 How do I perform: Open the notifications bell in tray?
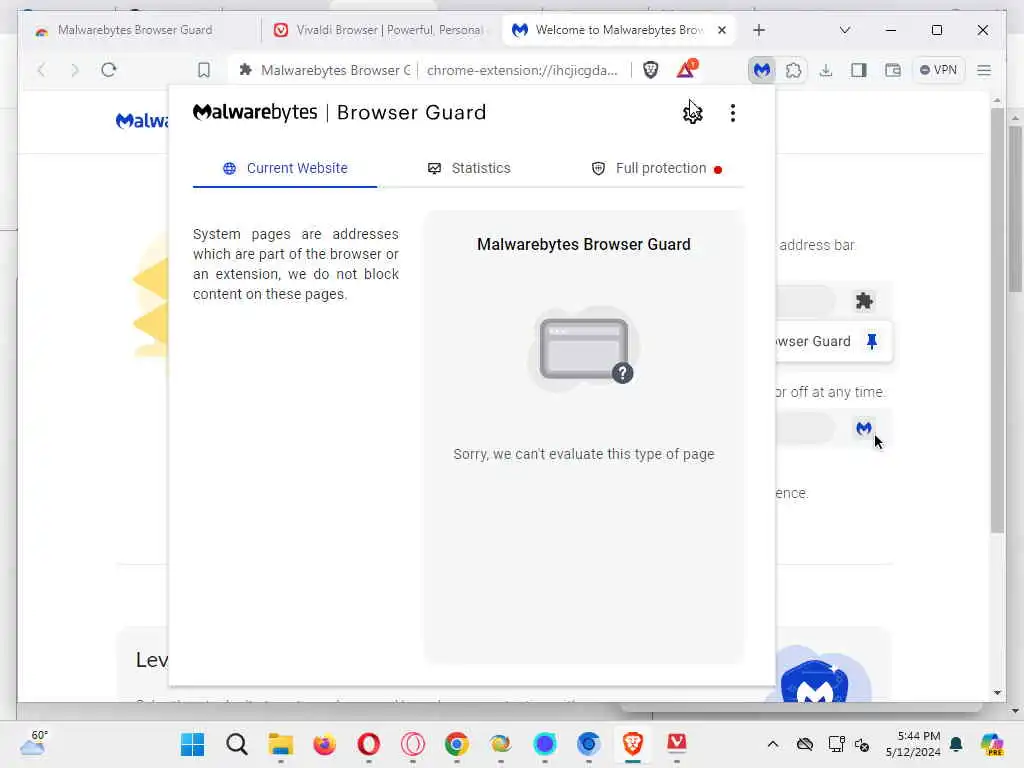pyautogui.click(x=956, y=744)
